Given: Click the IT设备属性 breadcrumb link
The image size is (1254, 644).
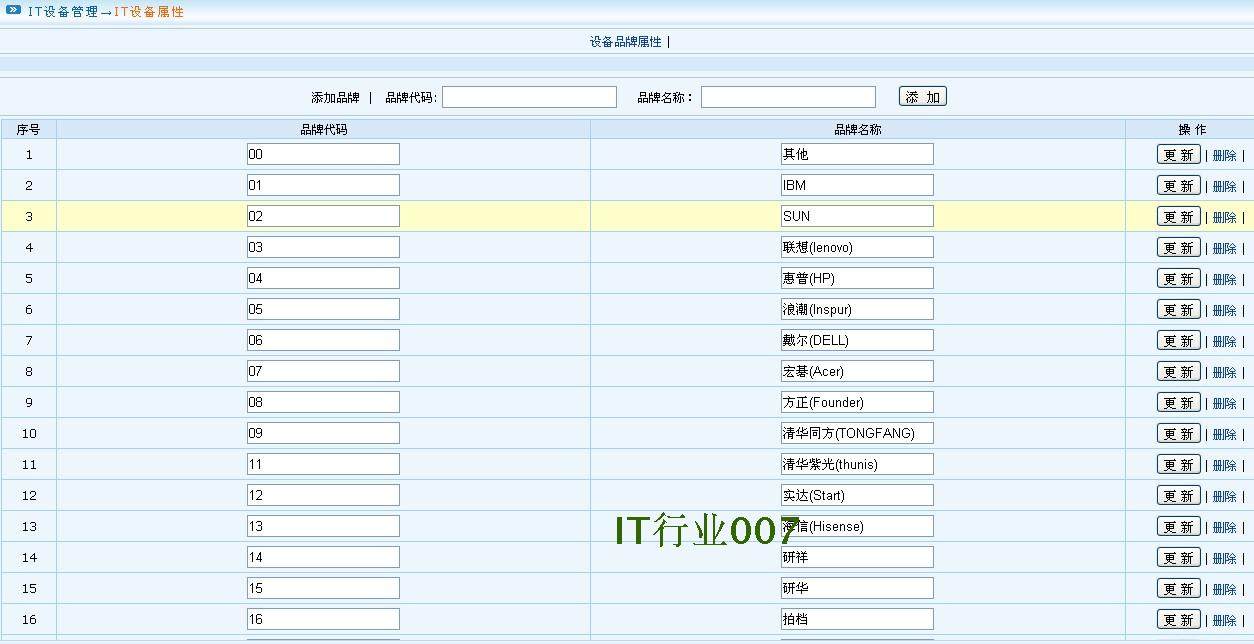Looking at the screenshot, I should (x=149, y=12).
